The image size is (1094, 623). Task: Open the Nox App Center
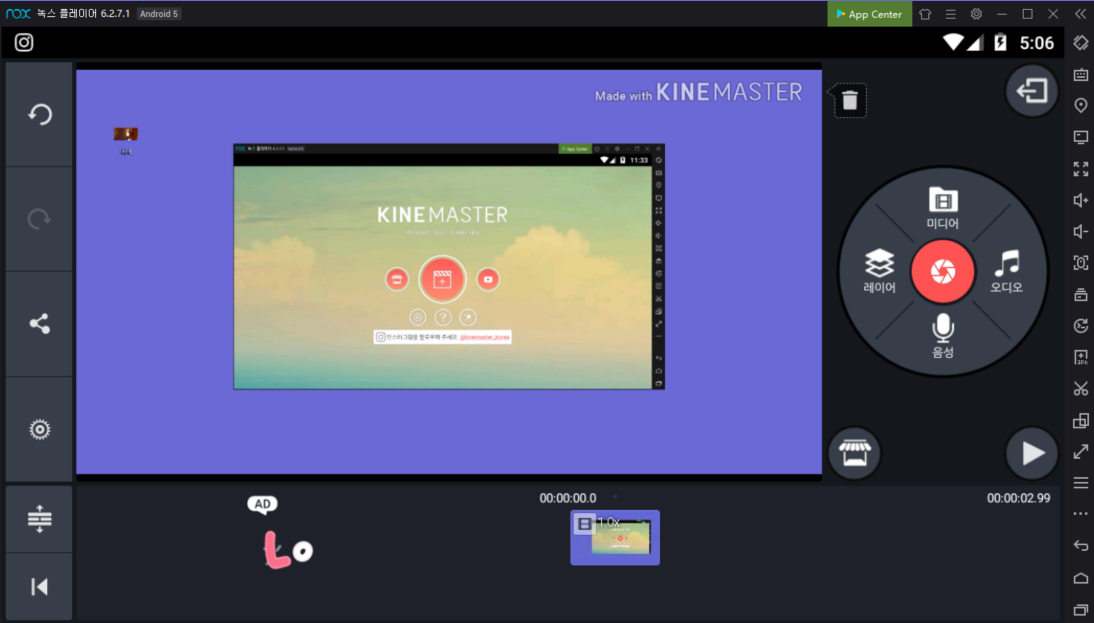pyautogui.click(x=869, y=14)
